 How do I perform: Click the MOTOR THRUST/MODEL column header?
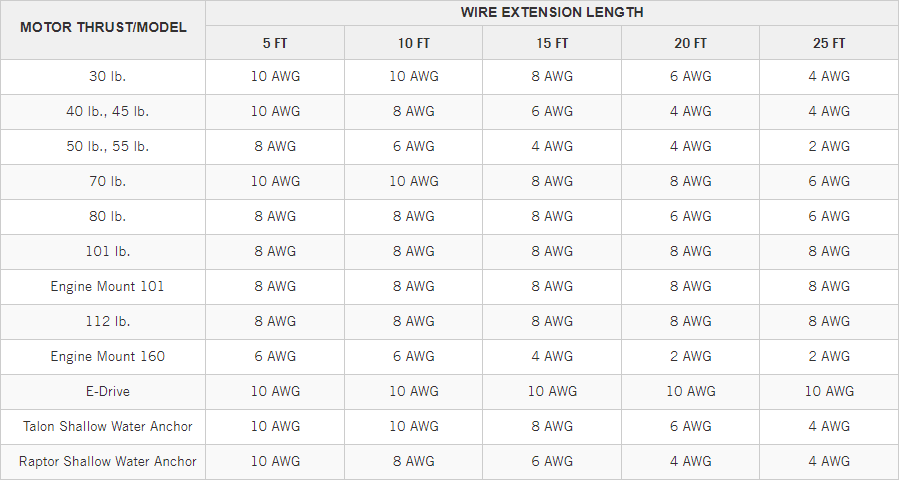point(103,27)
